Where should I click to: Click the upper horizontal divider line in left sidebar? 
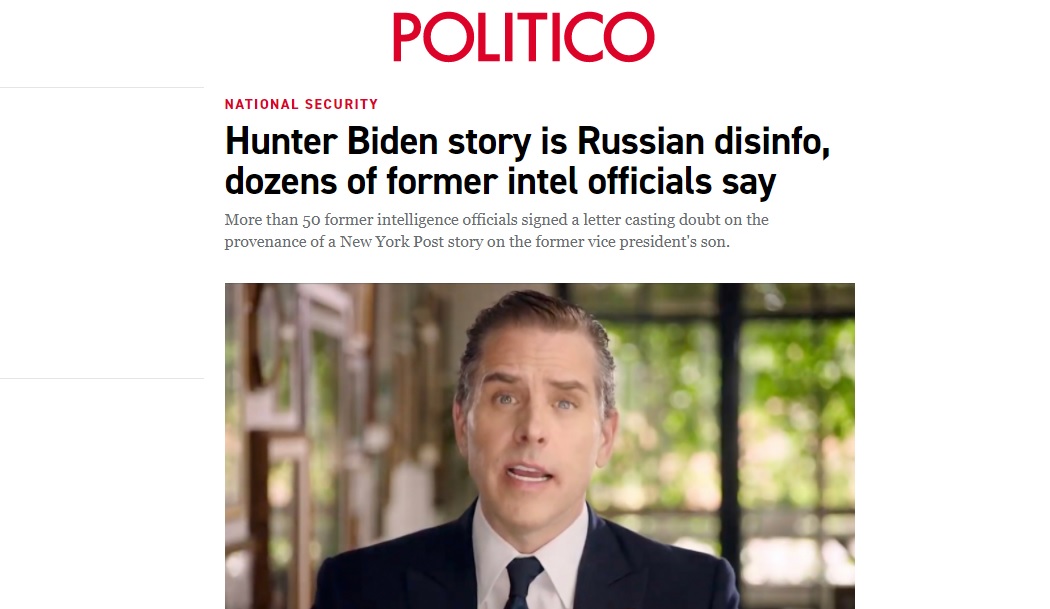tap(102, 87)
